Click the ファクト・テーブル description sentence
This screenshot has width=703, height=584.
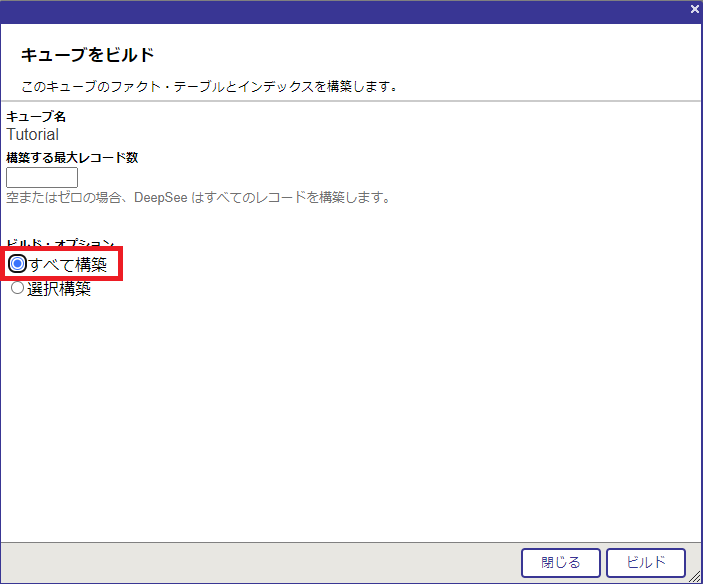[210, 86]
